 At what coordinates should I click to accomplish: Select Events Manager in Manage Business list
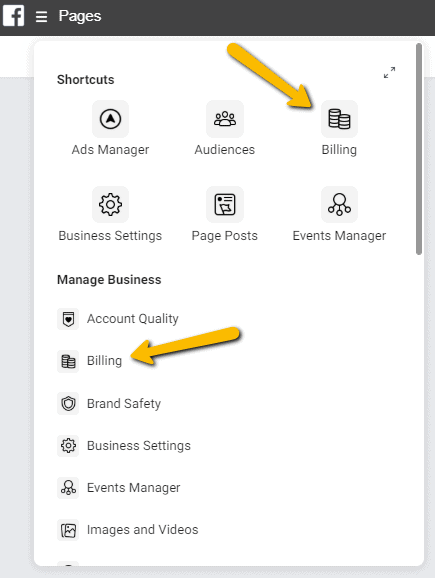click(133, 488)
